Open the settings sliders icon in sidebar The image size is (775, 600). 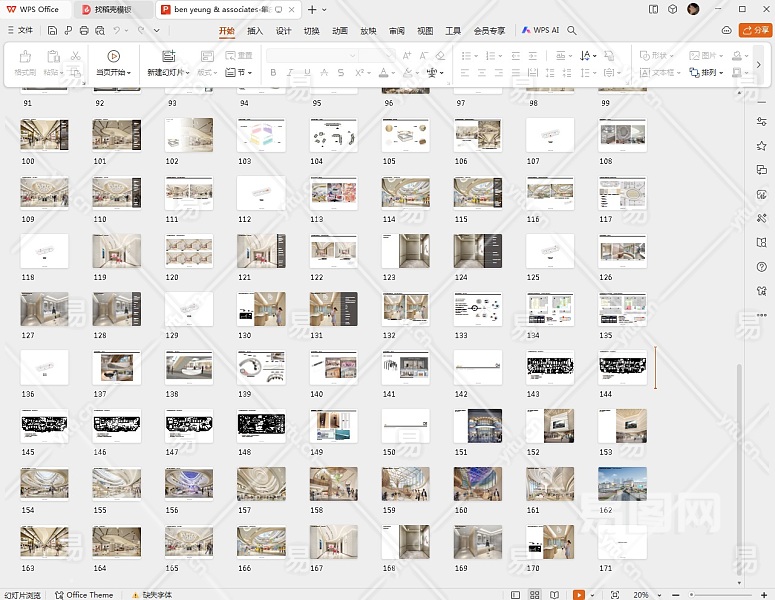(762, 122)
